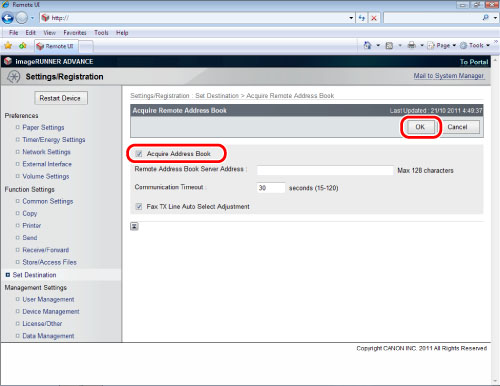
Task: Click the magnifier search icon
Action: coord(486,18)
